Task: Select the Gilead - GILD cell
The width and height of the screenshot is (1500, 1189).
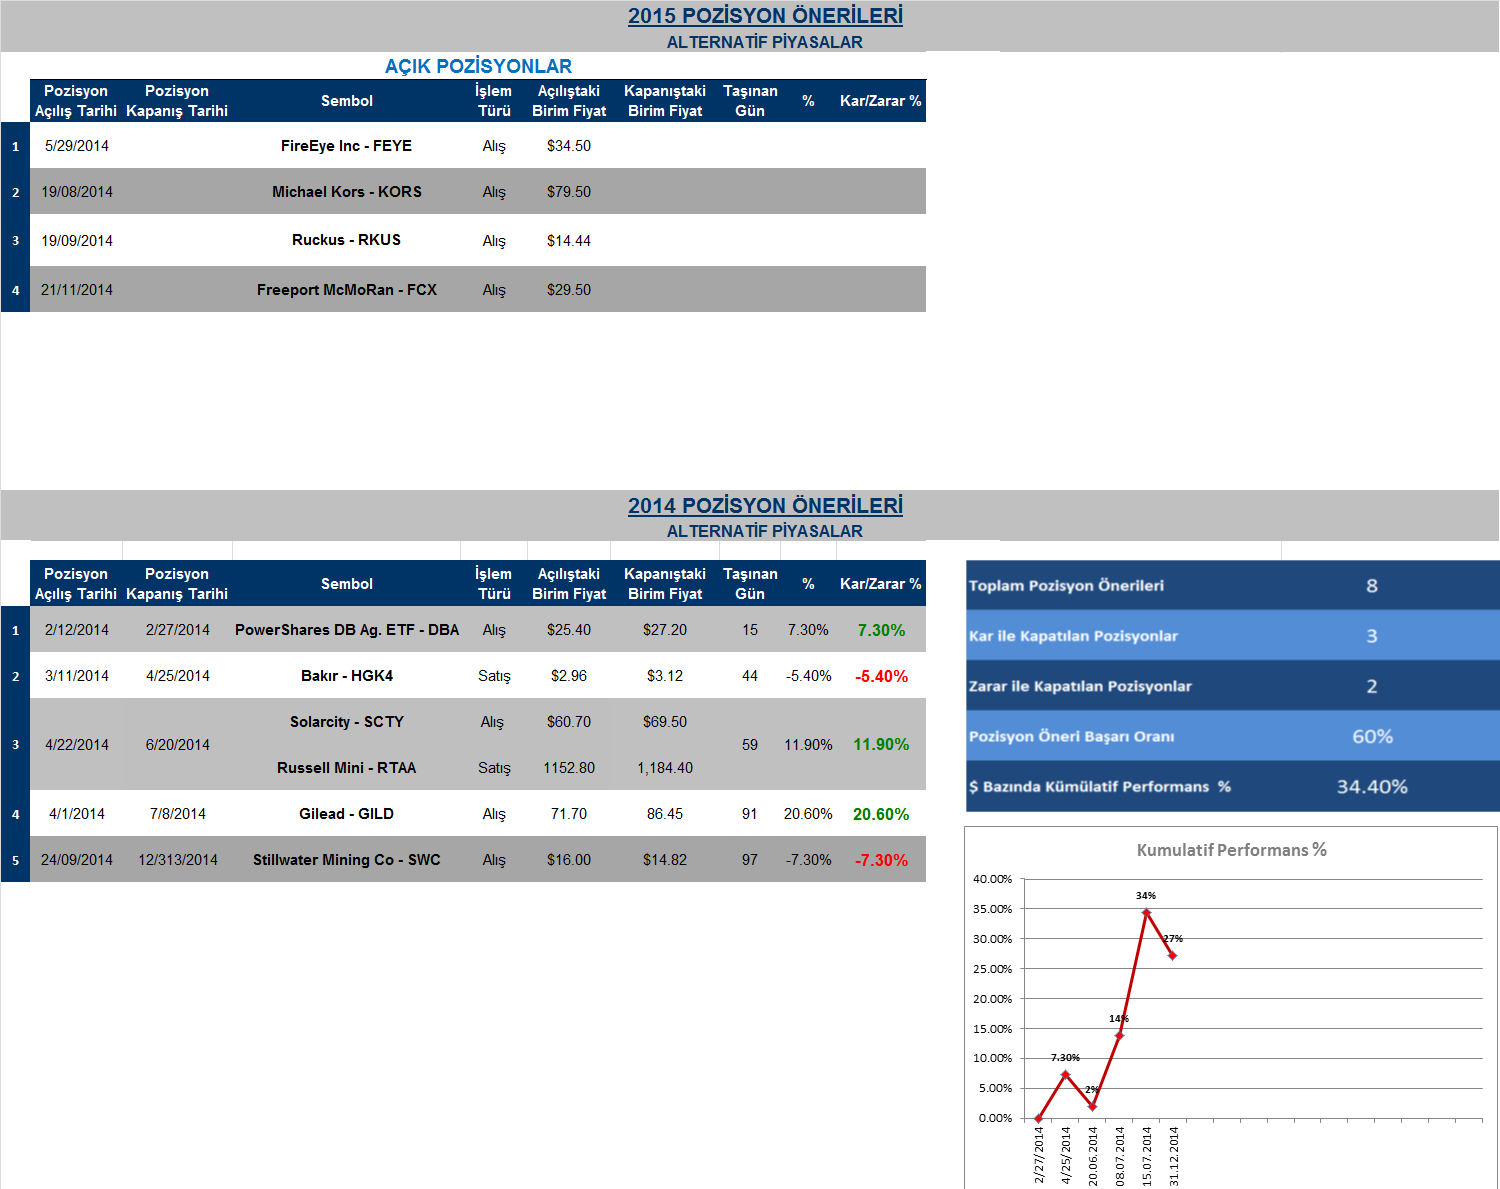Action: pos(346,814)
